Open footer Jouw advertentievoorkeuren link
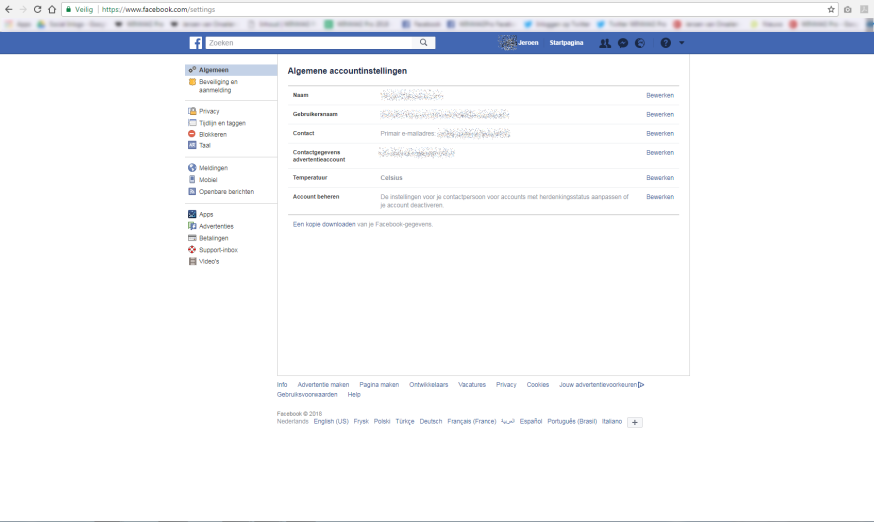The height and width of the screenshot is (522, 874). (601, 385)
